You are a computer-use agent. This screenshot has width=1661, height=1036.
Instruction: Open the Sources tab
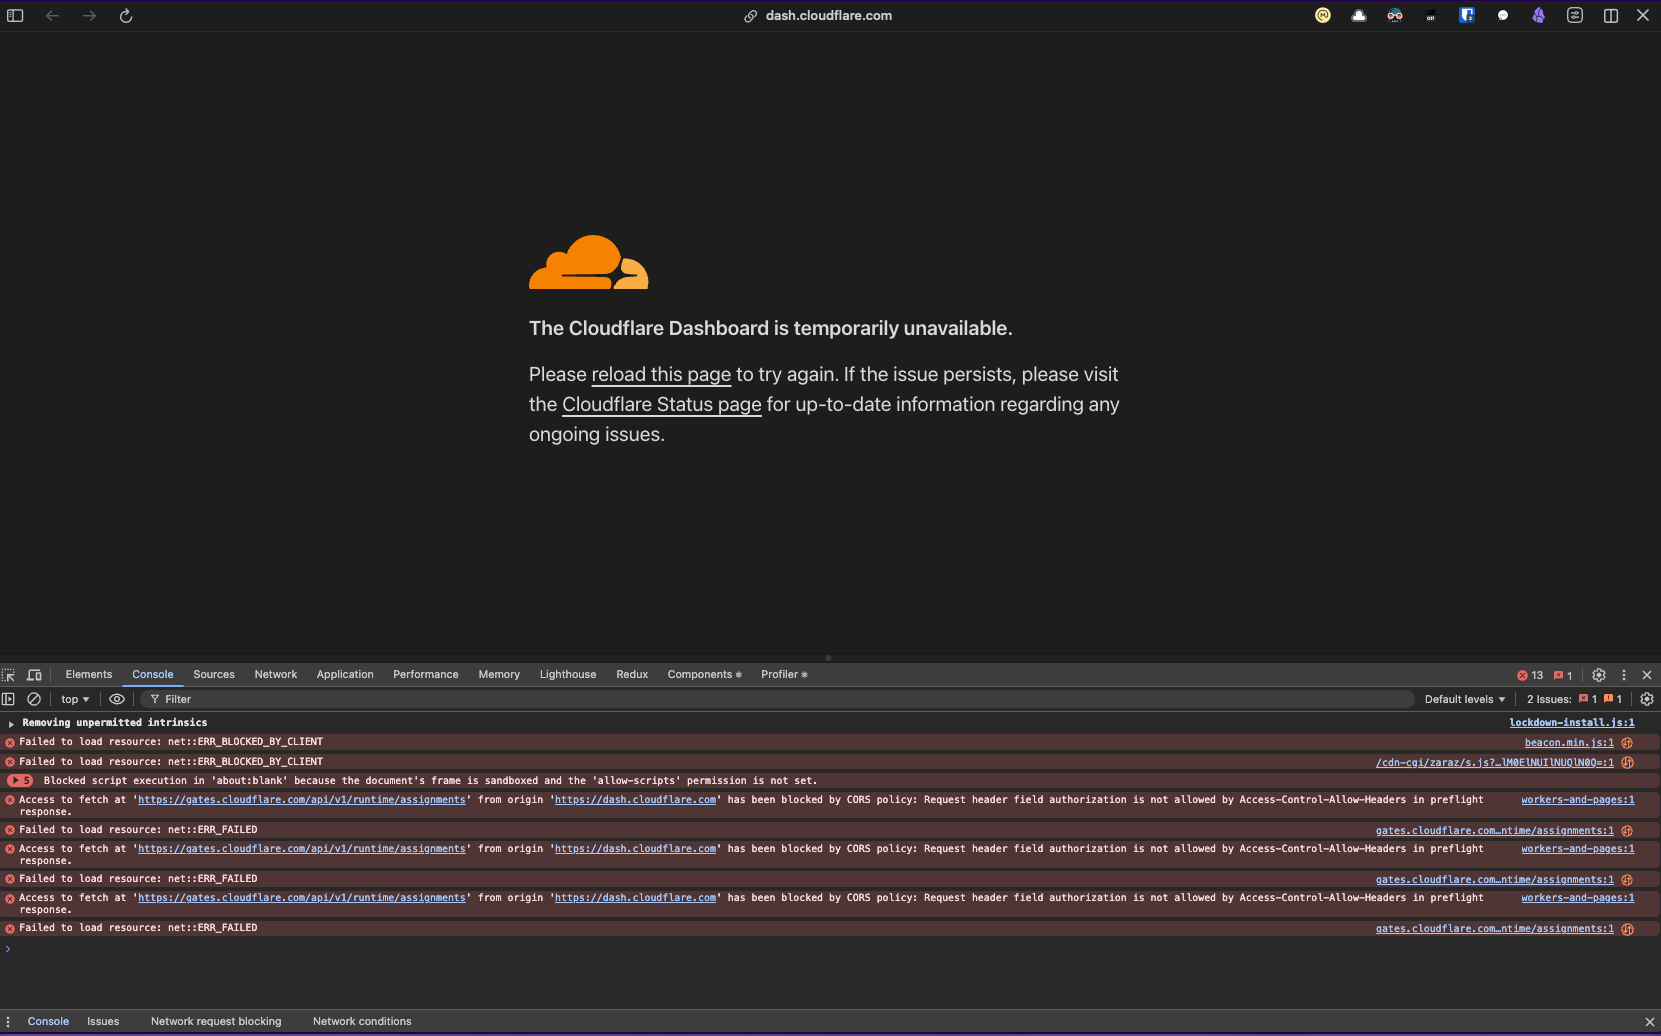coord(214,675)
